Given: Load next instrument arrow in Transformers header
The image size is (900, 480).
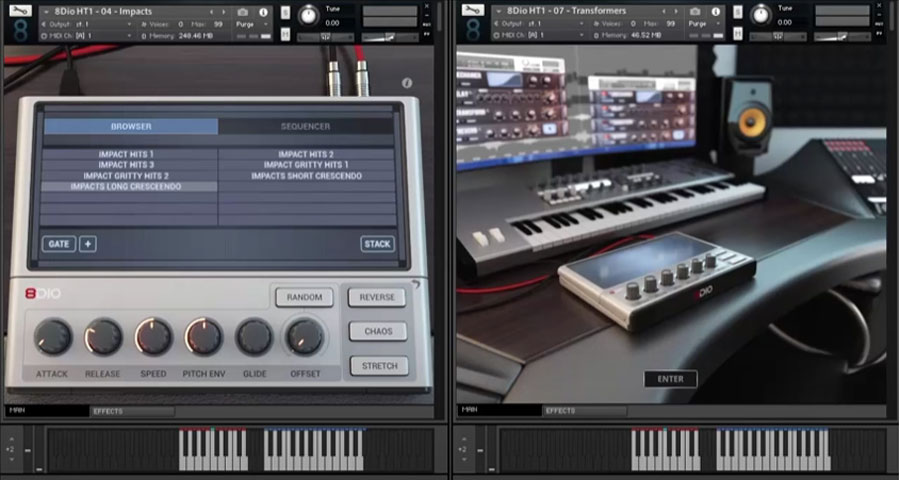Looking at the screenshot, I should (676, 12).
